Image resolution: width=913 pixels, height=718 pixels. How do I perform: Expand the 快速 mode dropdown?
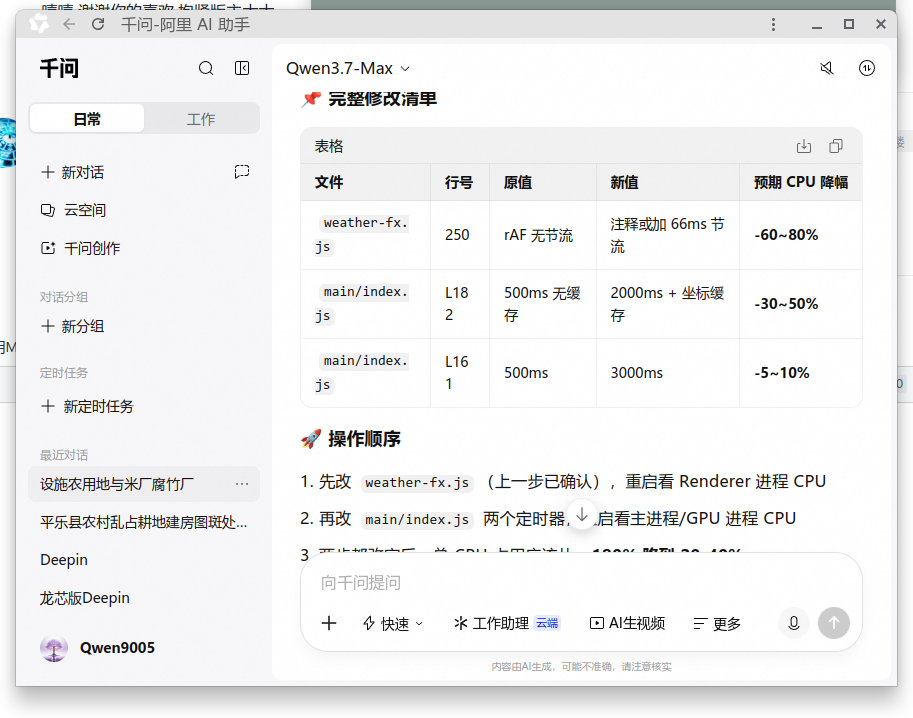[392, 624]
